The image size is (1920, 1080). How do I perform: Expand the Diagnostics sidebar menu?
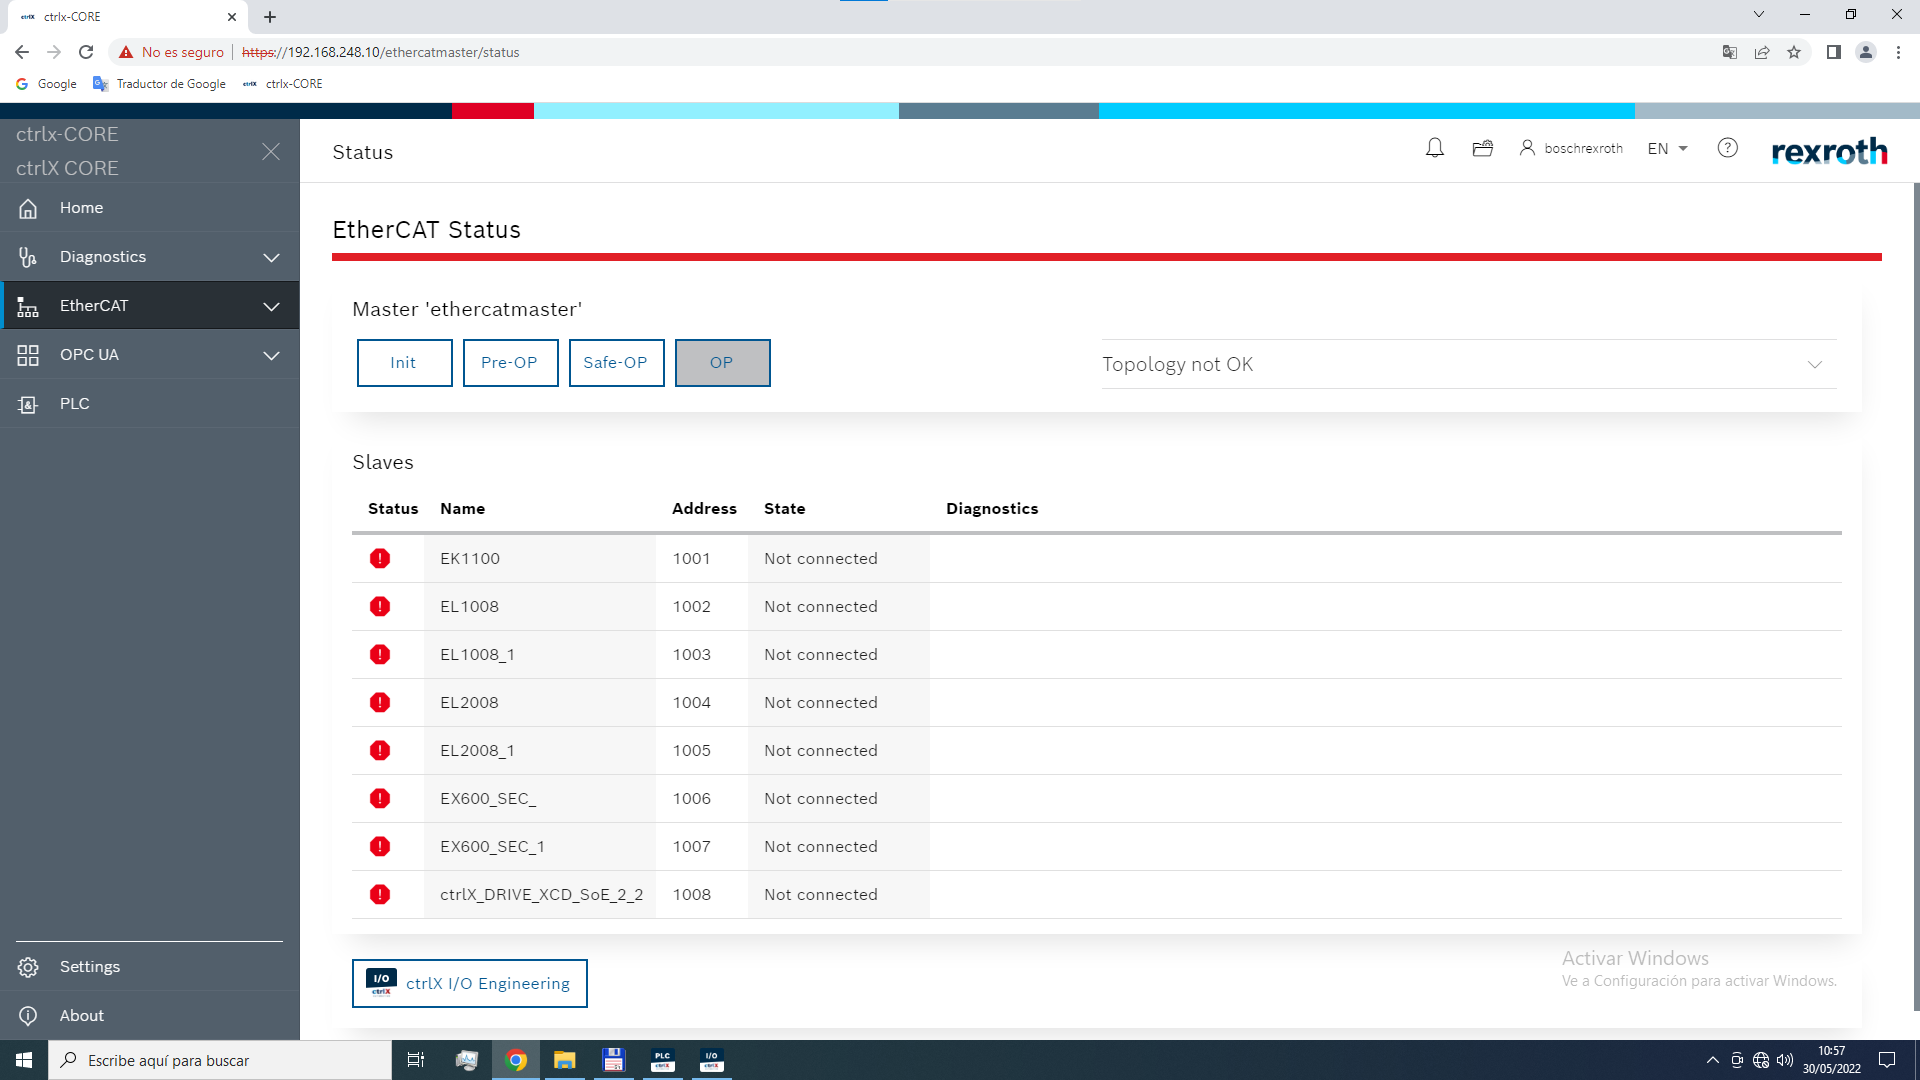point(271,257)
